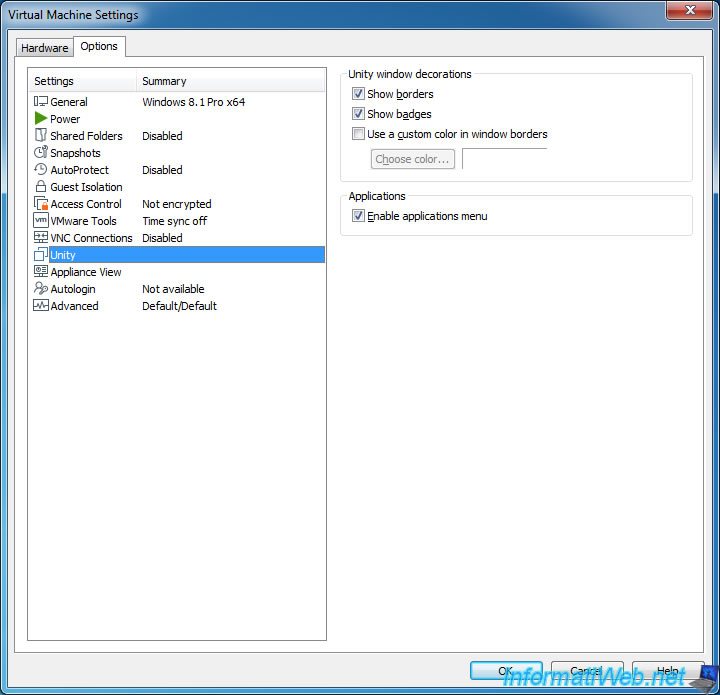Click the VNC Connections icon
This screenshot has width=720, height=695.
coord(41,238)
